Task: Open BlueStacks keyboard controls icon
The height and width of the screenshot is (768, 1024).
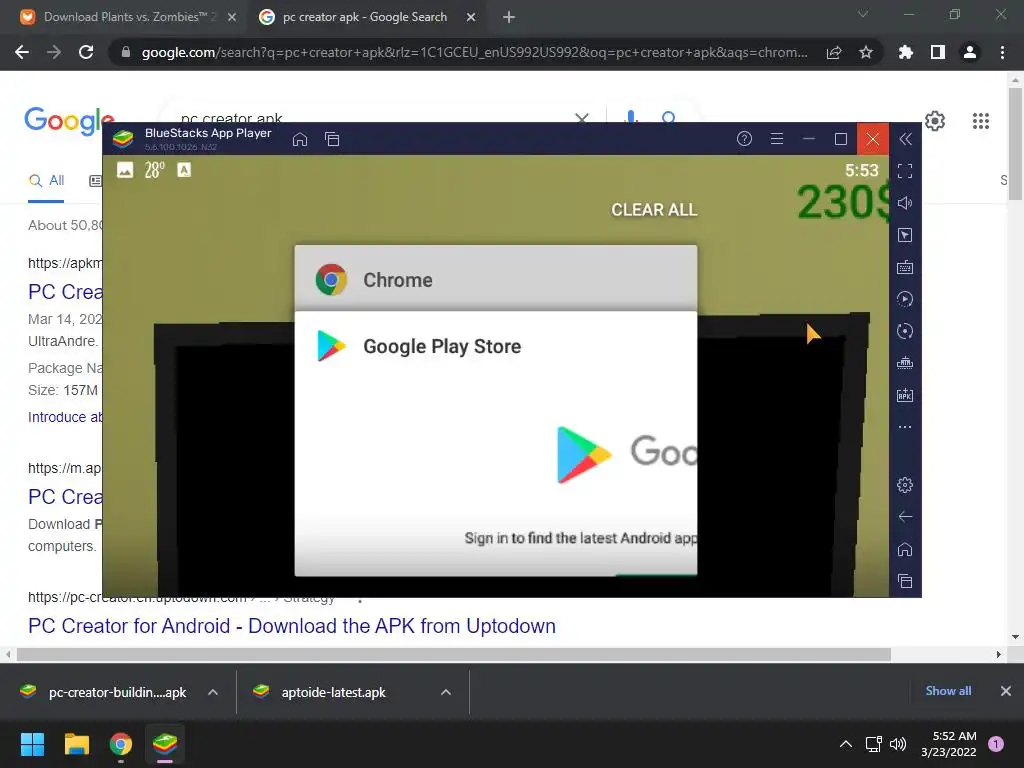Action: pyautogui.click(x=905, y=267)
